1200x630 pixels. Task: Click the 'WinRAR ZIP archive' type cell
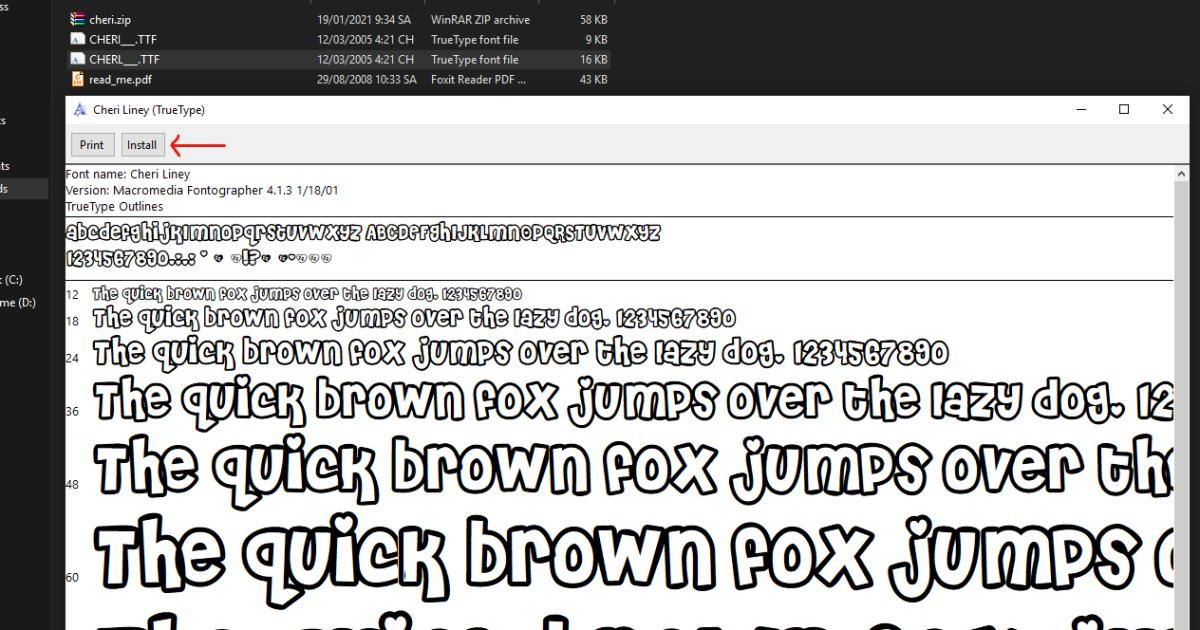pyautogui.click(x=480, y=19)
